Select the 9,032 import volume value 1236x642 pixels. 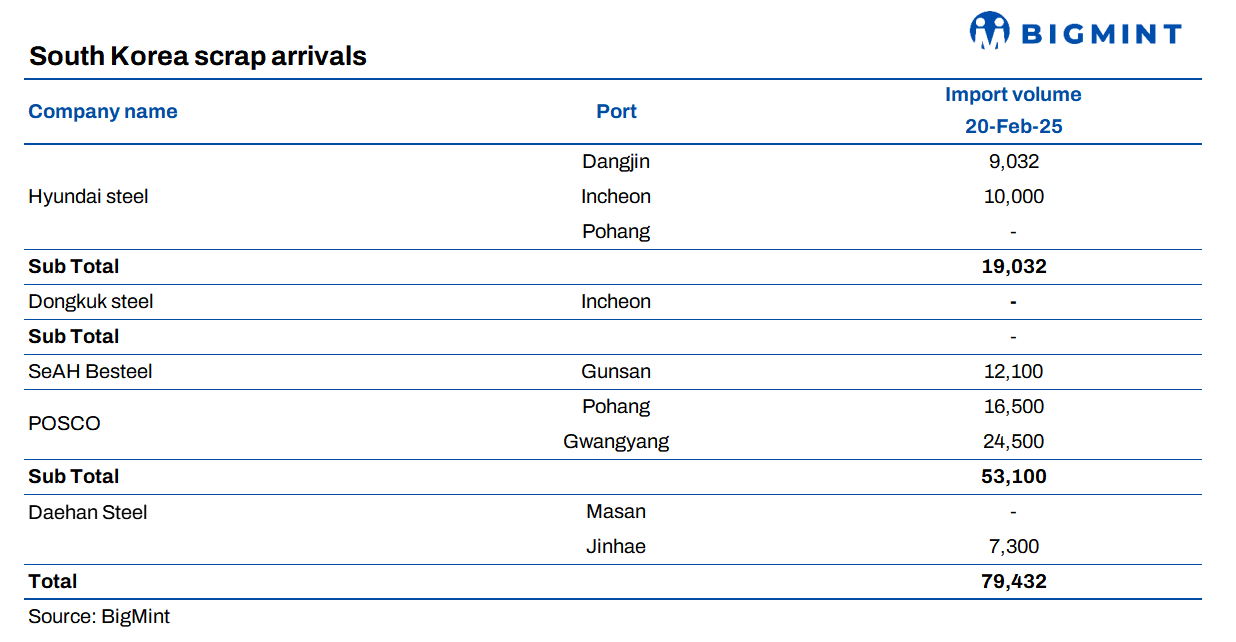point(1013,161)
